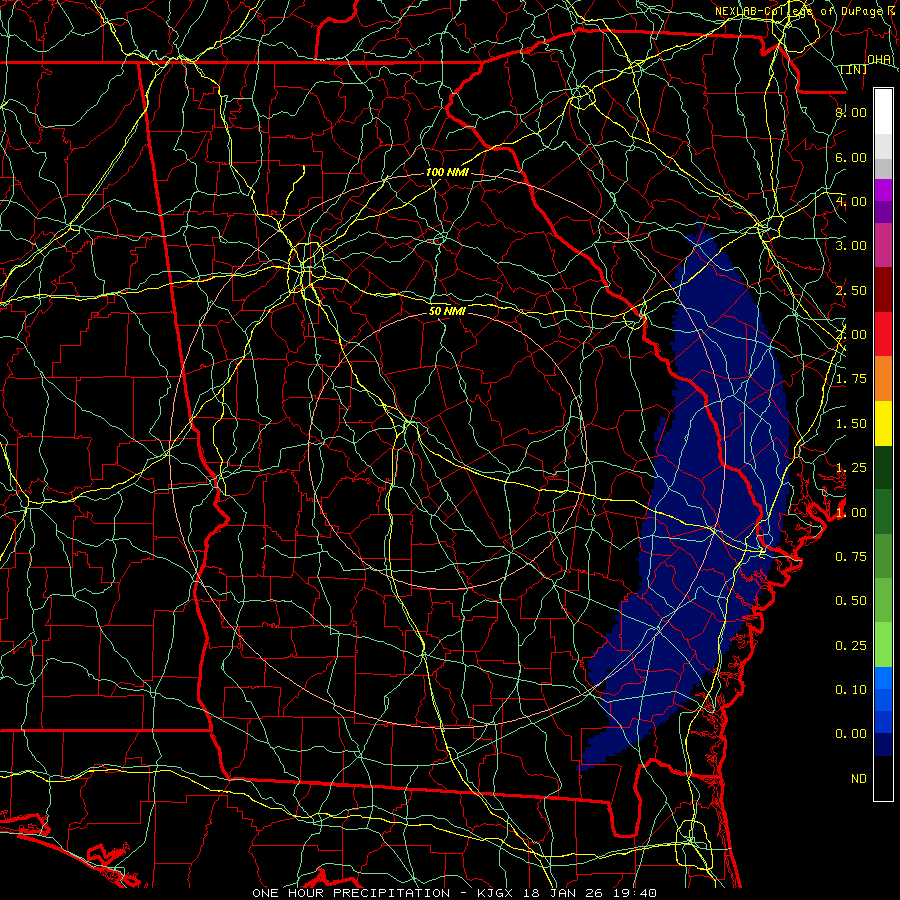Viewport: 900px width, 900px height.
Task: Click the 3.00 legend value
Action: (851, 246)
